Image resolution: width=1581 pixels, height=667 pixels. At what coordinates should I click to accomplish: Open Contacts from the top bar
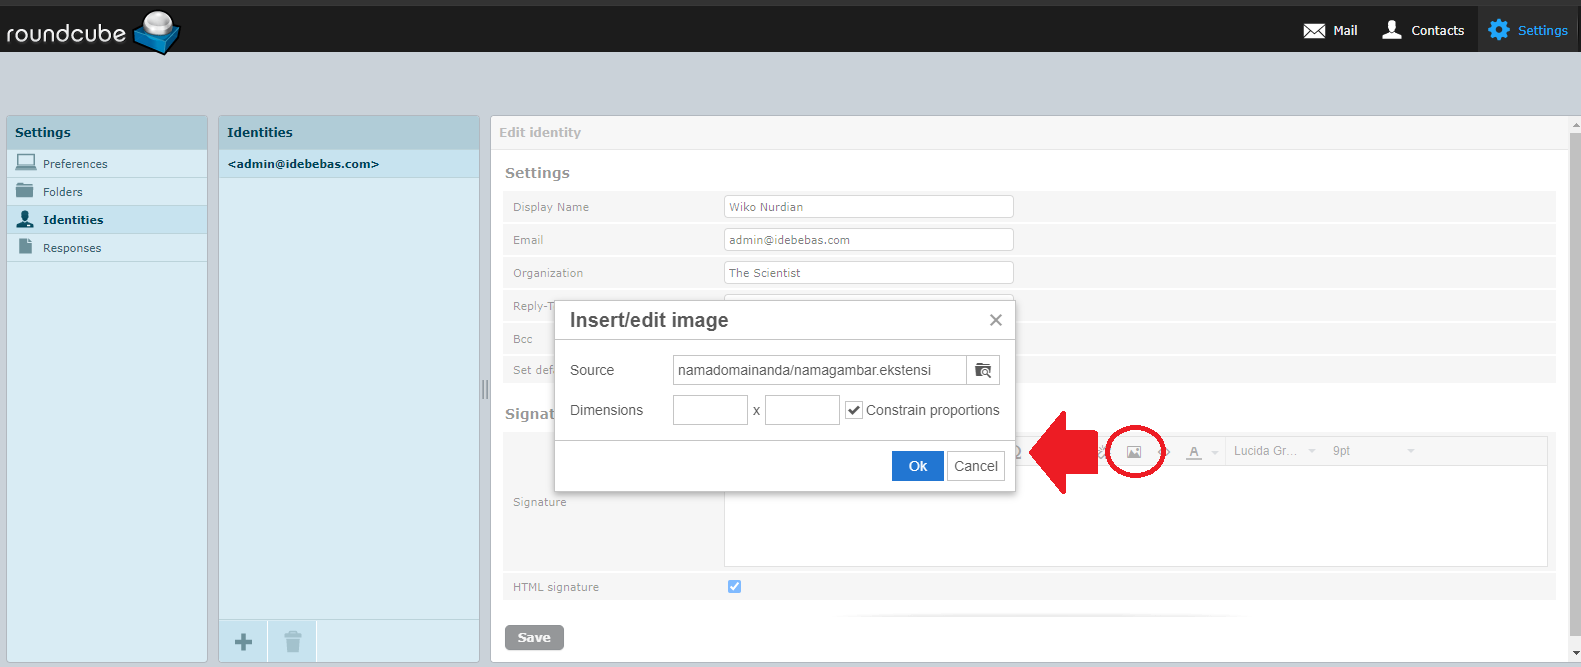click(1423, 30)
